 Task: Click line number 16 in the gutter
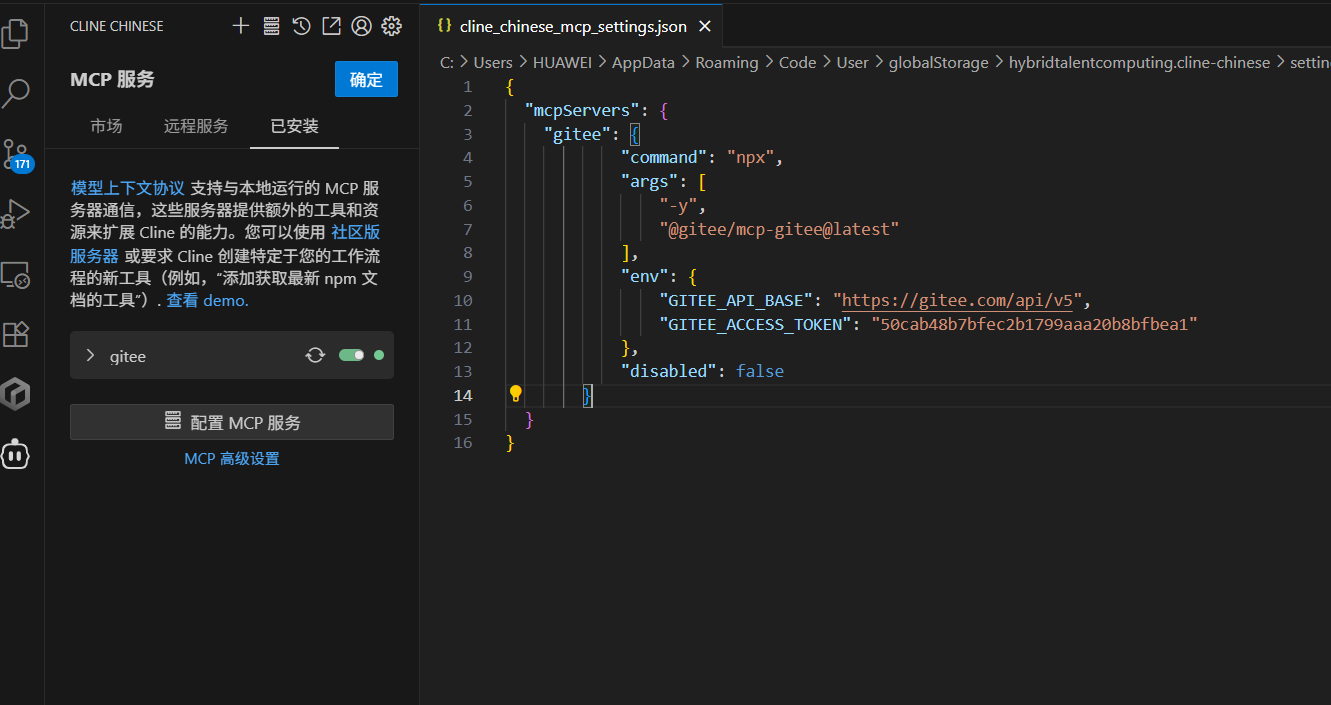462,442
